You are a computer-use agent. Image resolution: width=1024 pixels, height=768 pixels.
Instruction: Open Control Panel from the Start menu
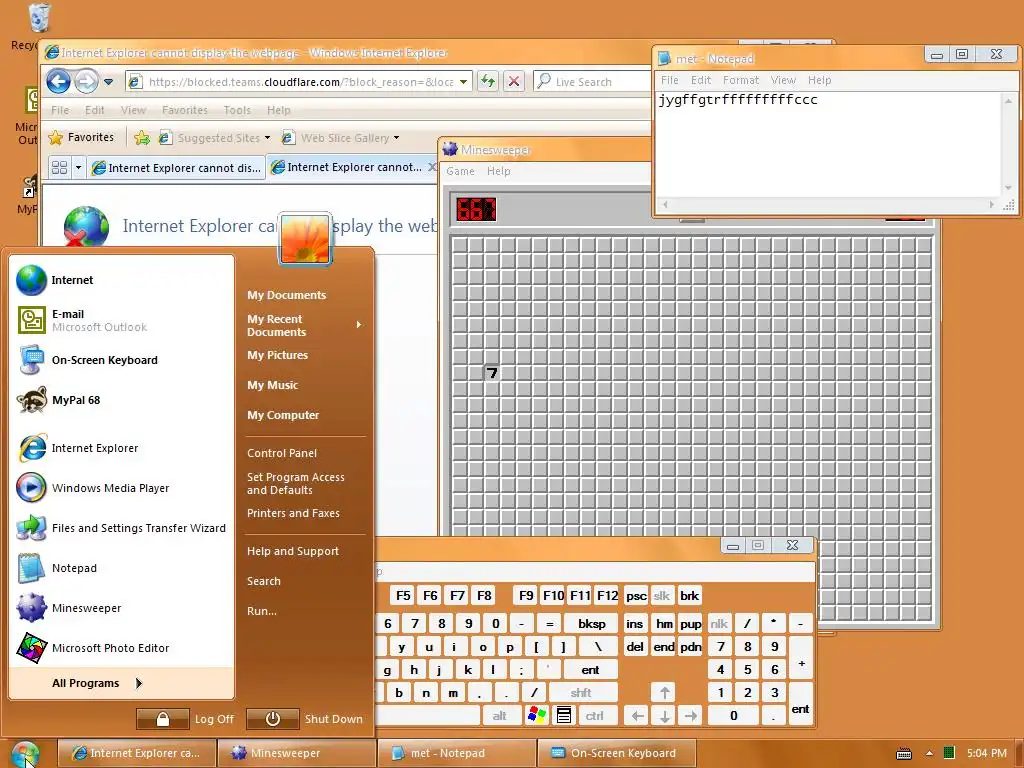click(x=282, y=453)
